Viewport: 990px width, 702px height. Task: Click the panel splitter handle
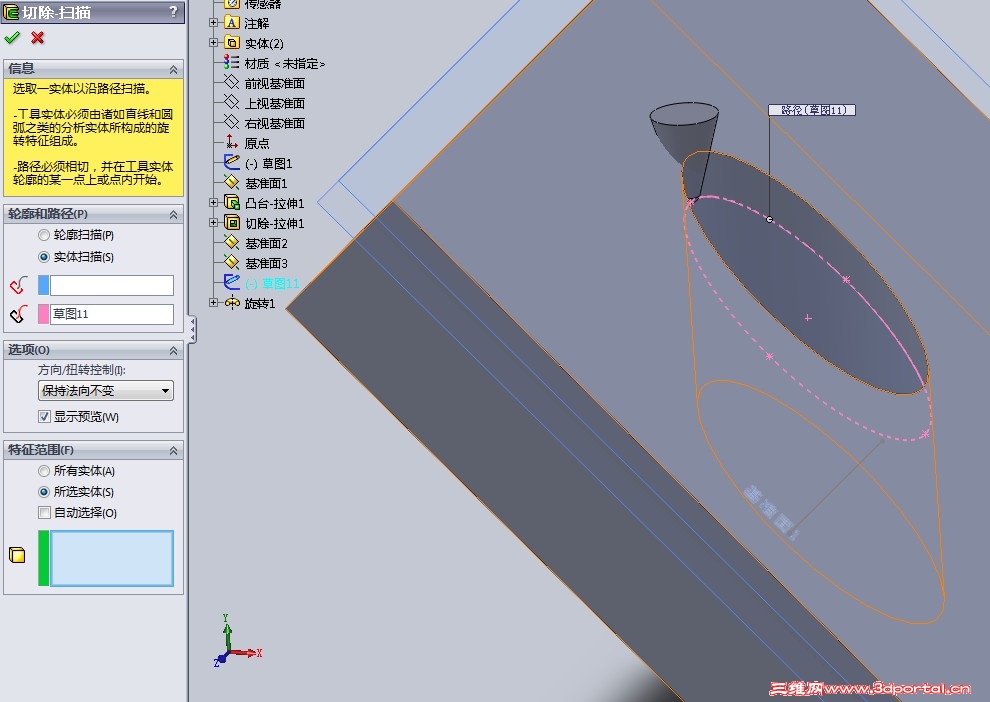[x=192, y=330]
